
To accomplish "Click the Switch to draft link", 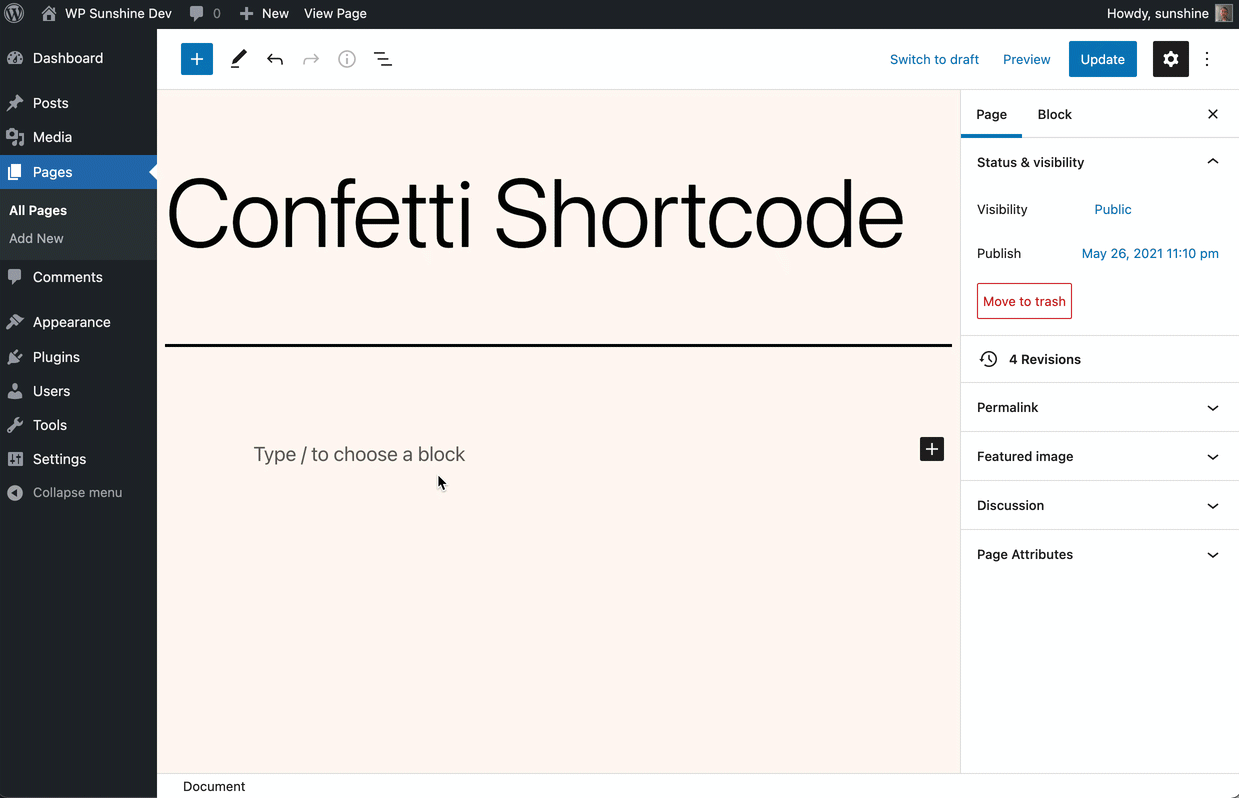I will (934, 59).
